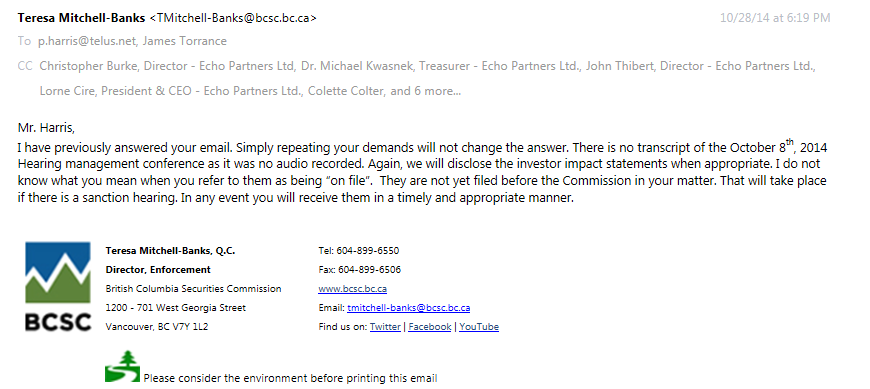Click tmitchell-banks@bcsc.bc.ca email link
The width and height of the screenshot is (870, 389).
pyautogui.click(x=408, y=307)
